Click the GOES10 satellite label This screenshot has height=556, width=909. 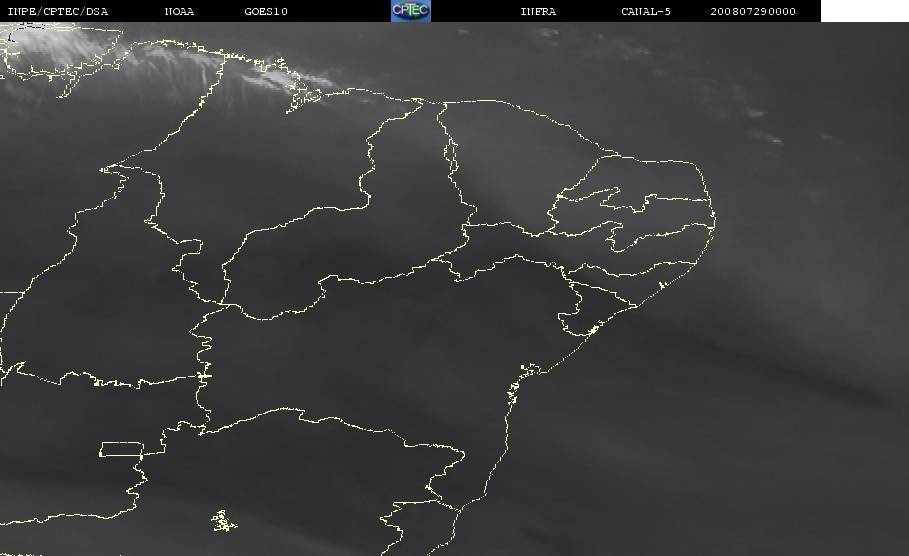266,12
